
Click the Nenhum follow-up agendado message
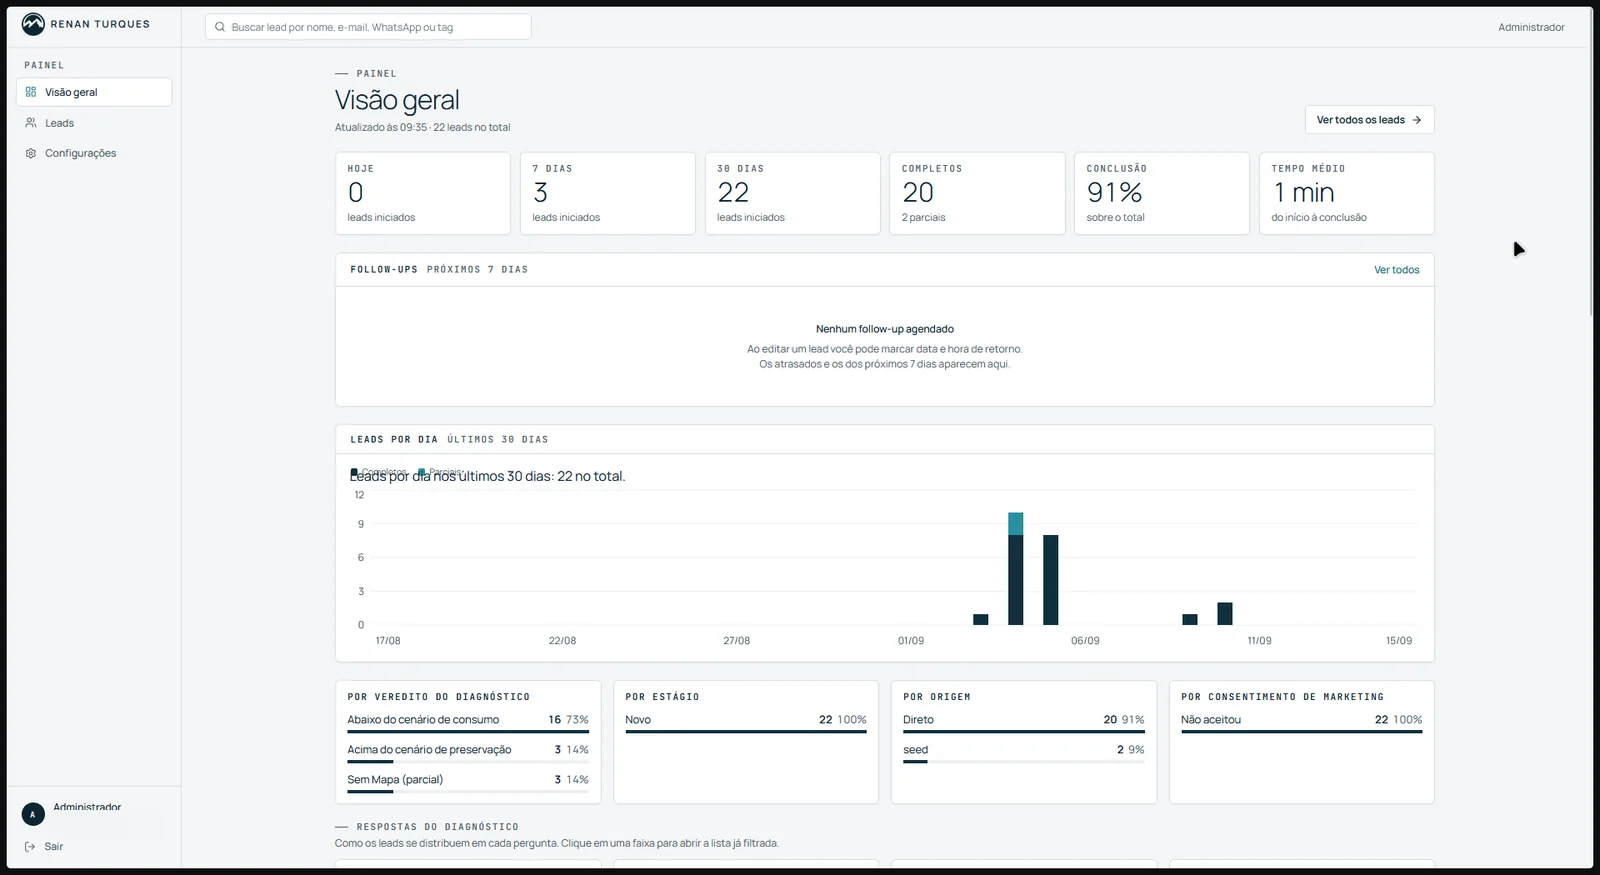click(x=885, y=329)
